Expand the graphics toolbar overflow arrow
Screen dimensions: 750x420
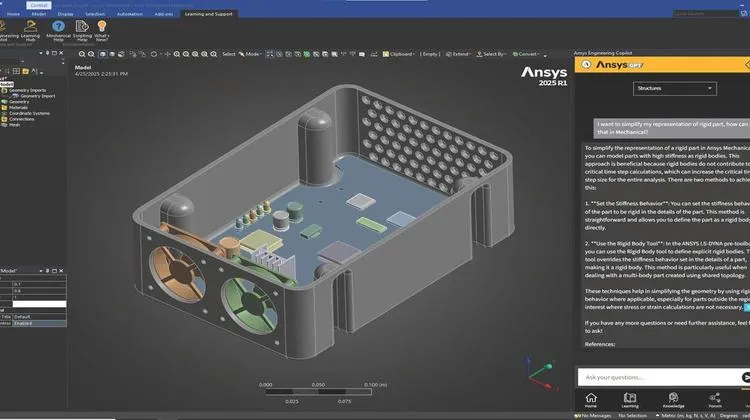click(545, 55)
